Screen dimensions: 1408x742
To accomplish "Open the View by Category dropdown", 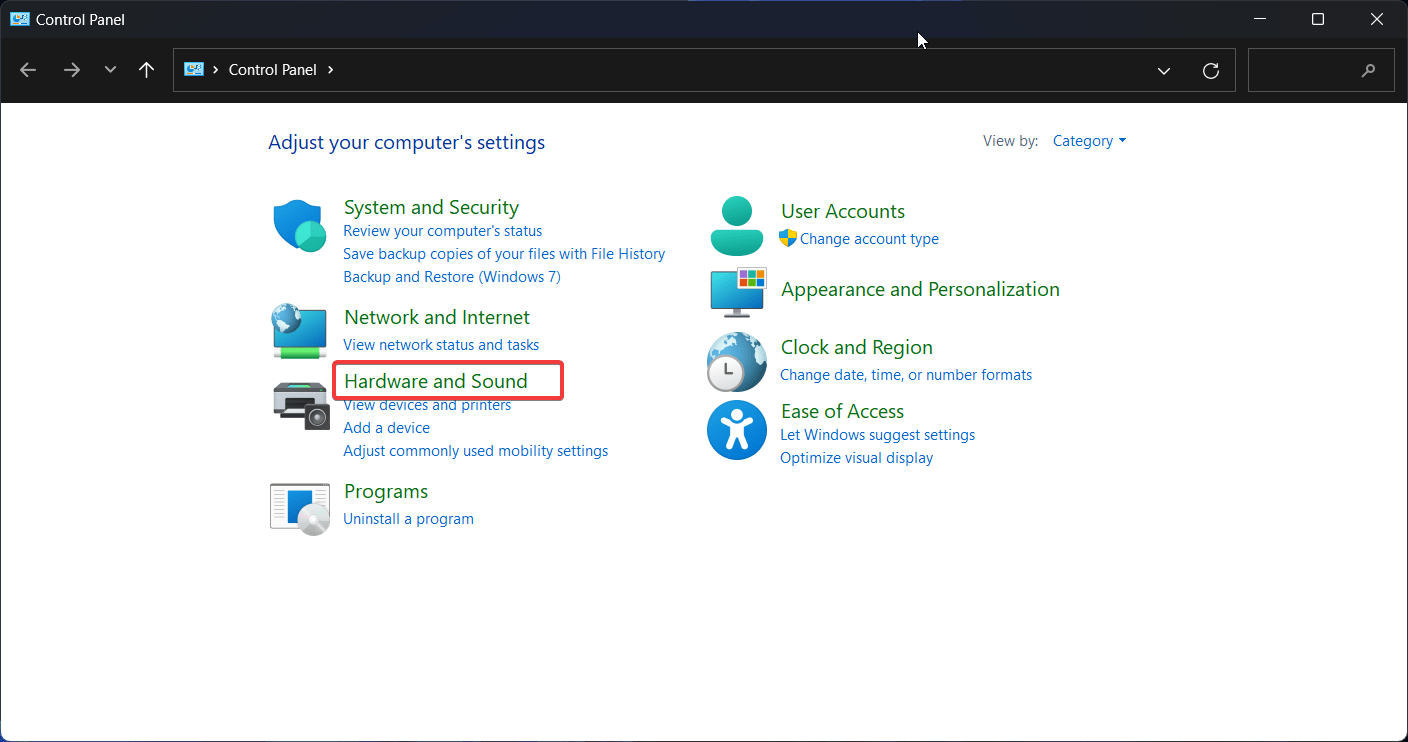I will tap(1089, 141).
